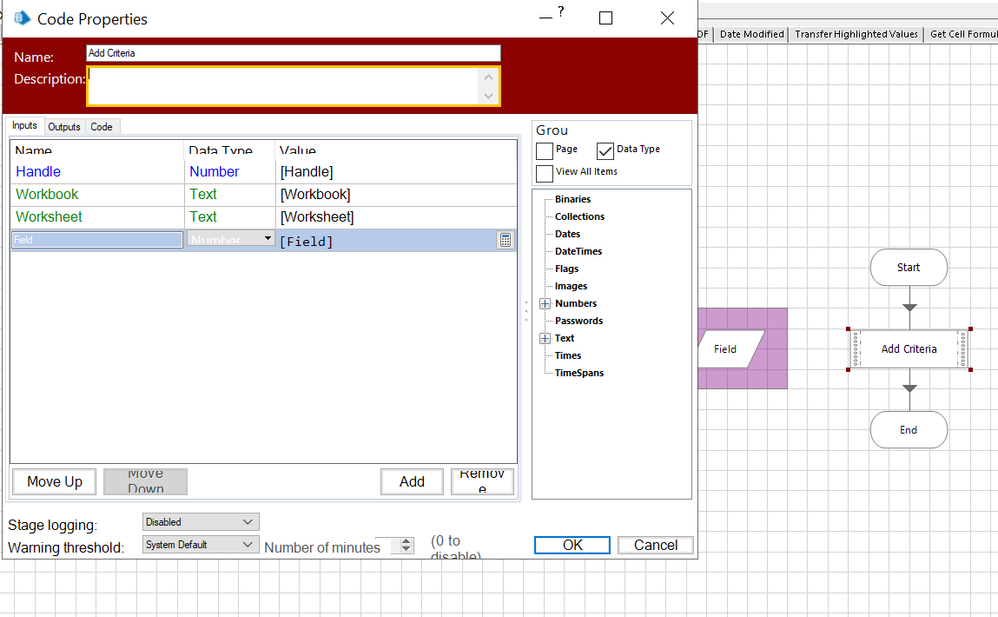Click the help question mark in title bar
Screen dimensions: 998x617
point(560,12)
